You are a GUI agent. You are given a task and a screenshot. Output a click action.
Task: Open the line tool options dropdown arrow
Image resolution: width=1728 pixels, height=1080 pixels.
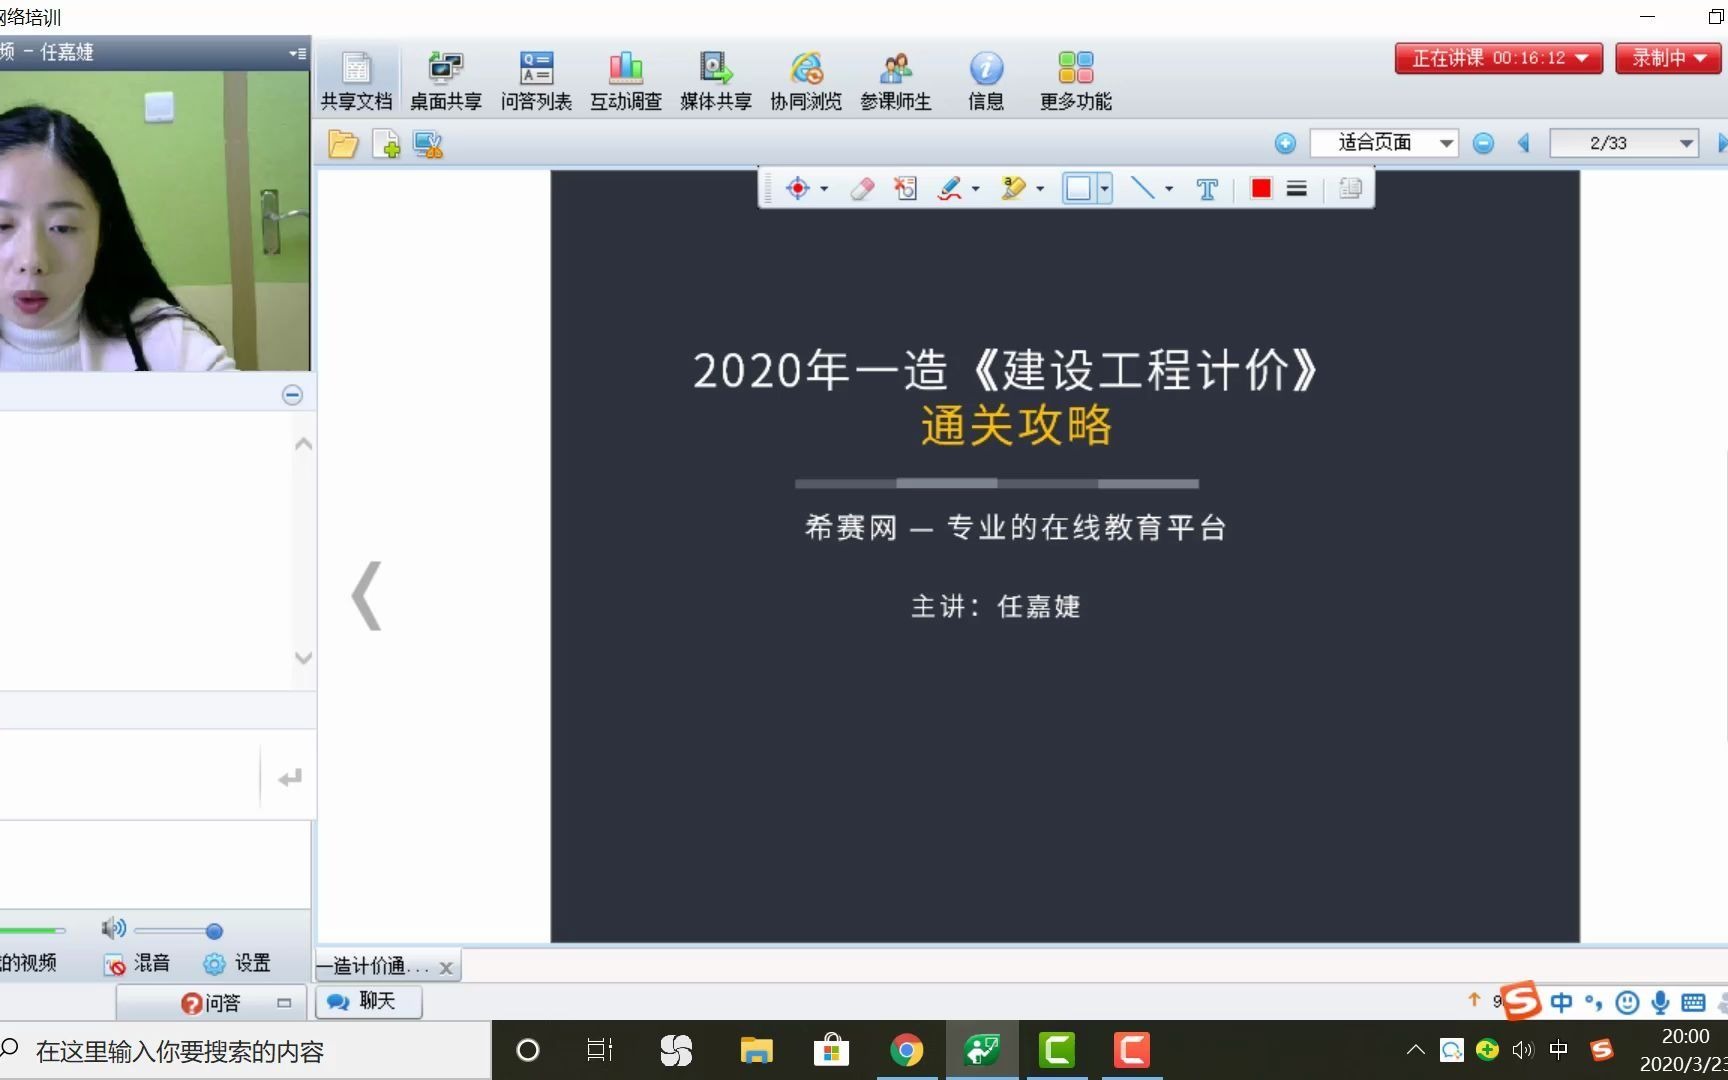[1169, 188]
